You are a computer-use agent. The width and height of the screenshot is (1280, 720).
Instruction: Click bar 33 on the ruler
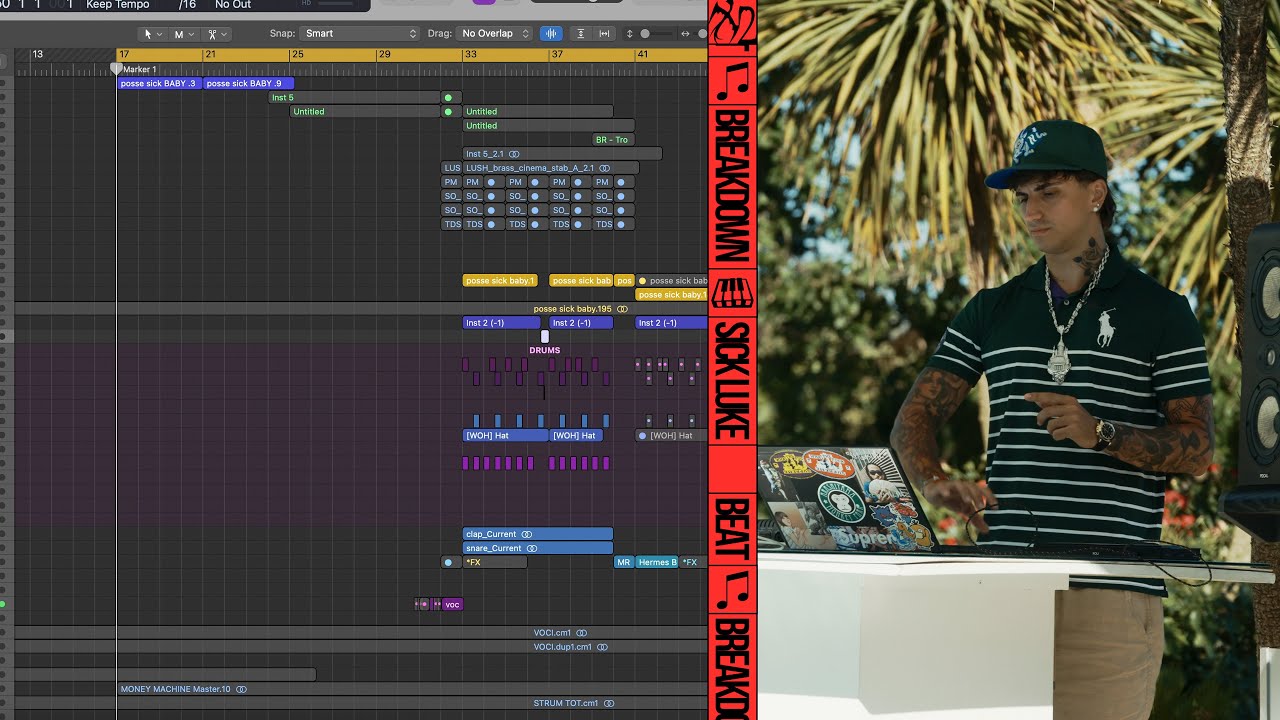[x=470, y=54]
